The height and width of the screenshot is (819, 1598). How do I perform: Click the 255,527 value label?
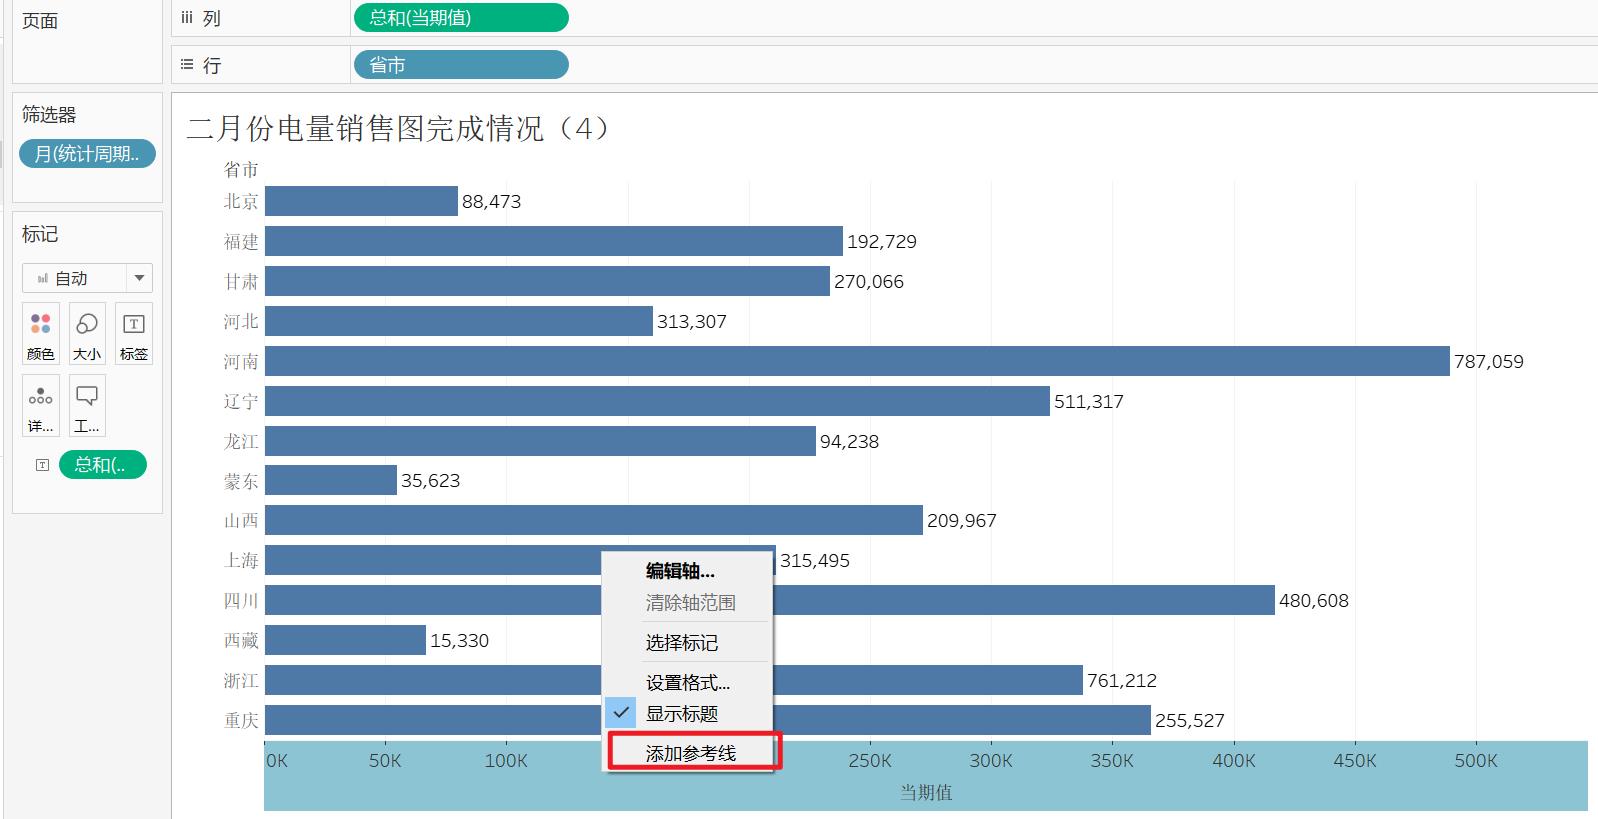1190,720
